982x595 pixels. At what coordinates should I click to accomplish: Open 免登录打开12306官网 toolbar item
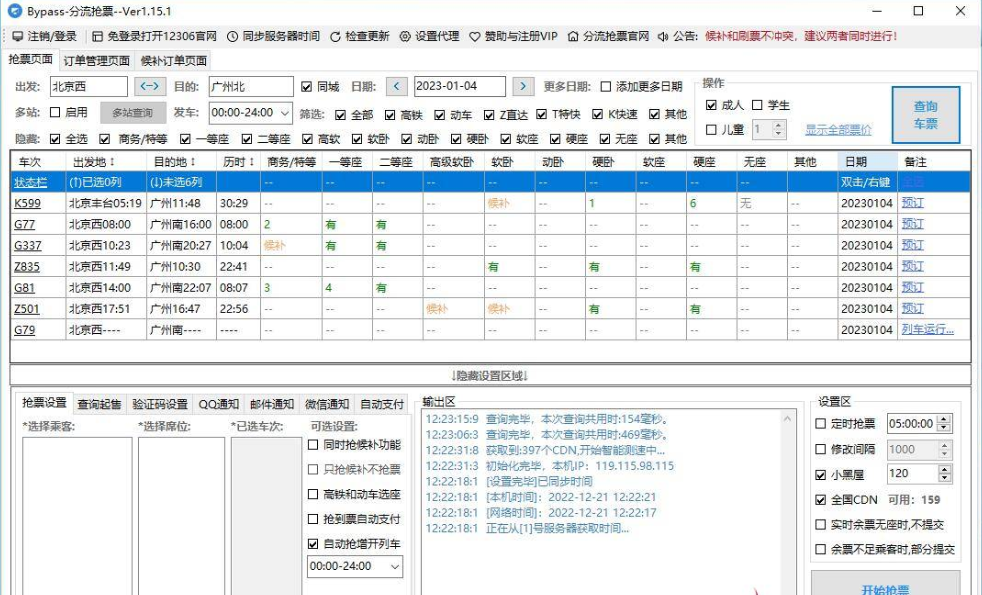pos(154,36)
